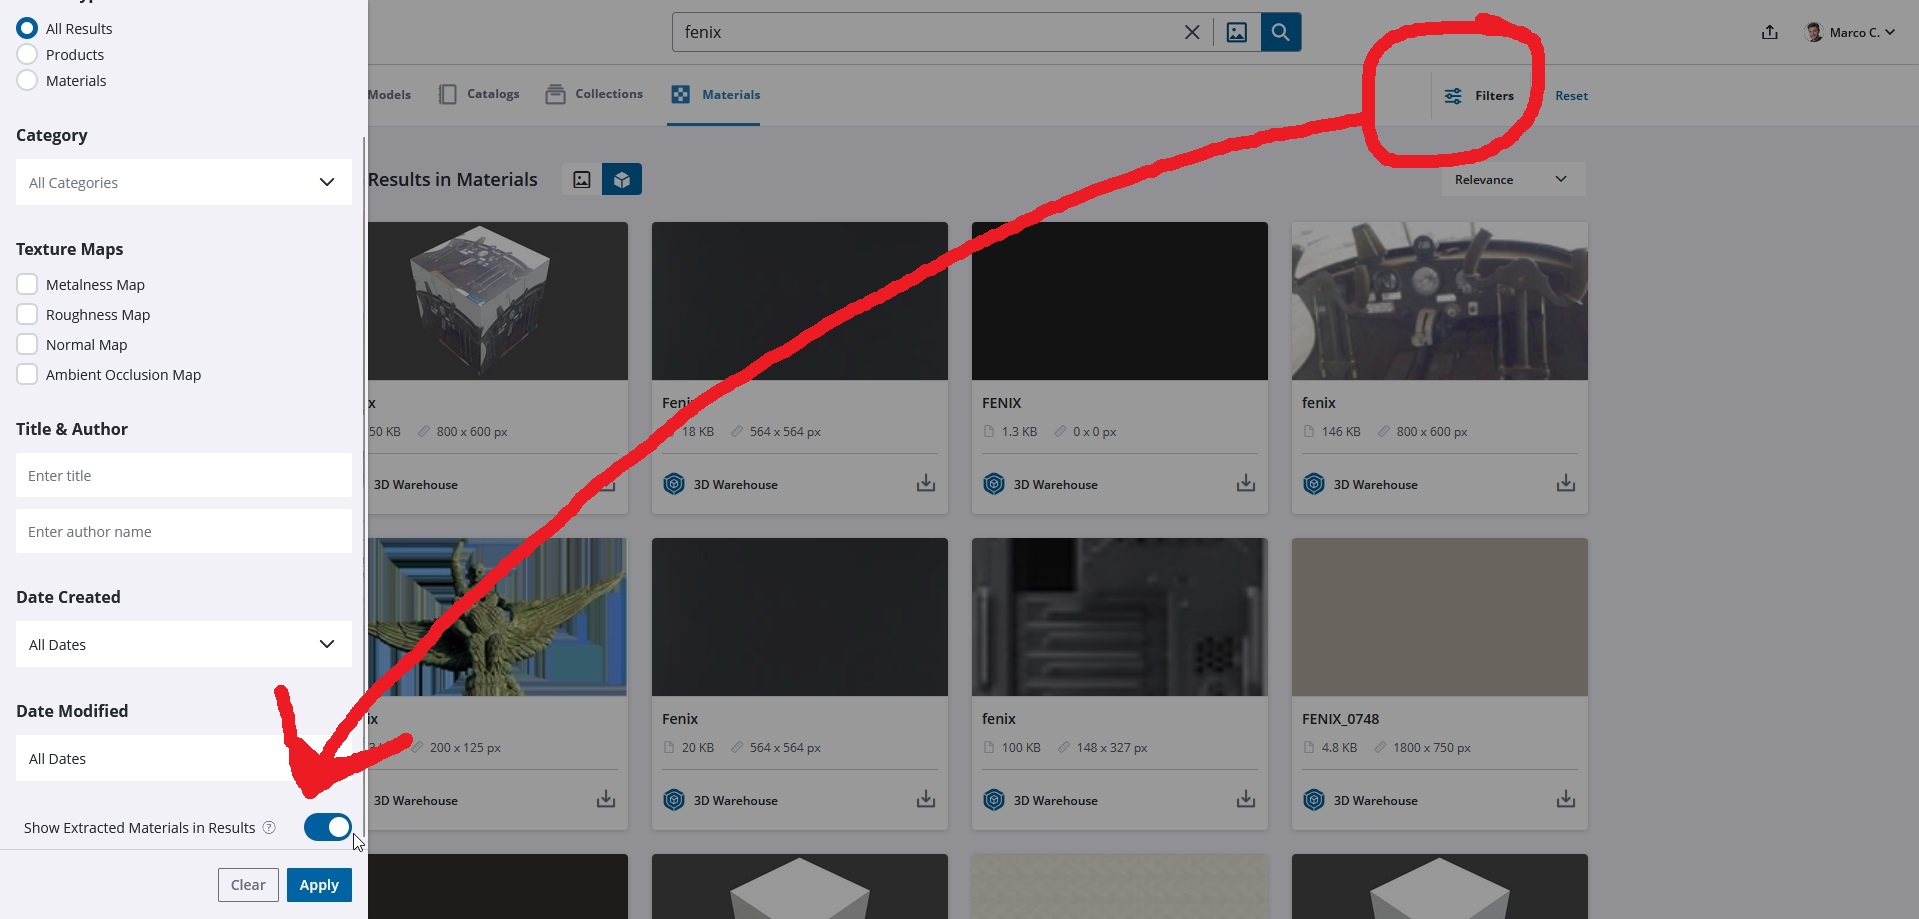Open the Date Created dropdown
Image resolution: width=1919 pixels, height=919 pixels.
pos(183,645)
